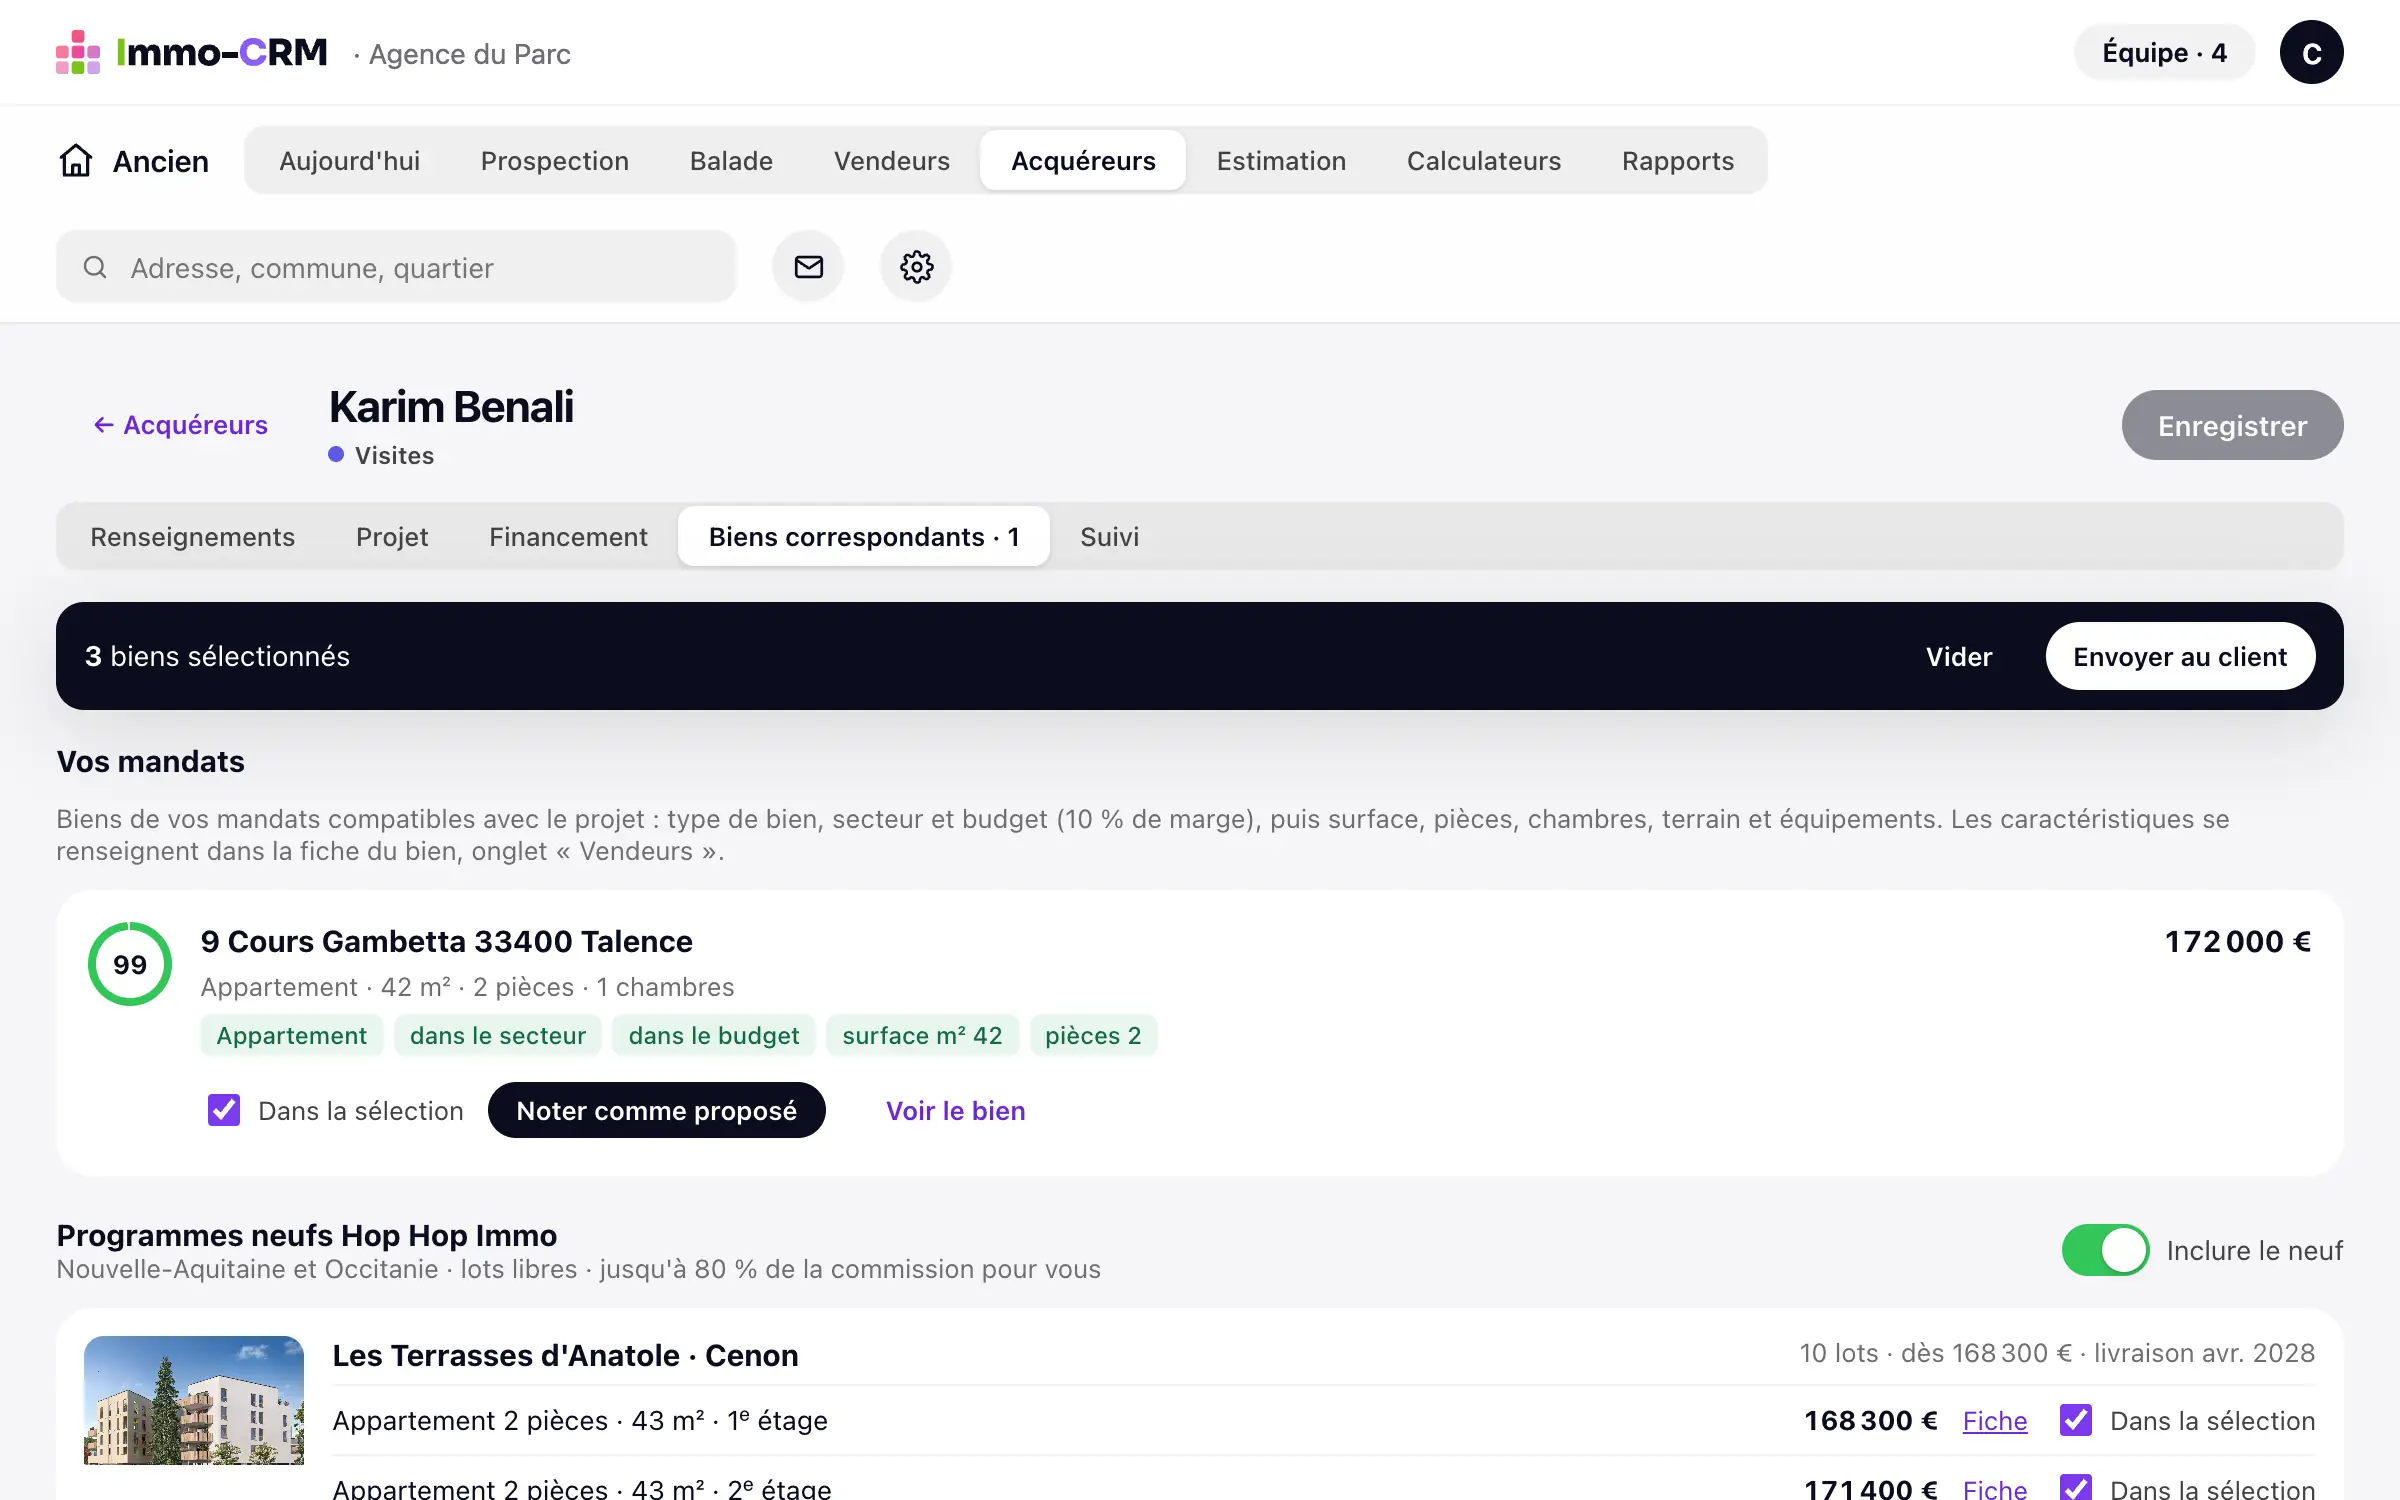Viewport: 2400px width, 1500px height.
Task: Click the surface m² 42 tag
Action: pos(922,1035)
